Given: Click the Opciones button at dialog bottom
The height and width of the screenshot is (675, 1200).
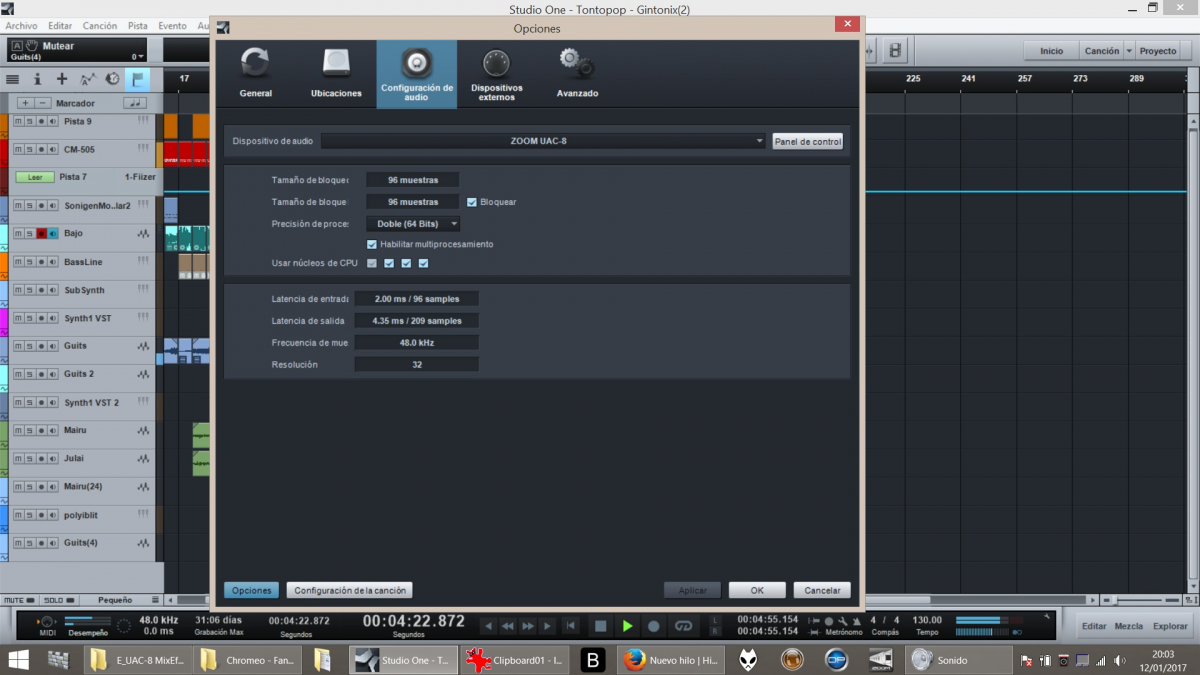Looking at the screenshot, I should (251, 590).
